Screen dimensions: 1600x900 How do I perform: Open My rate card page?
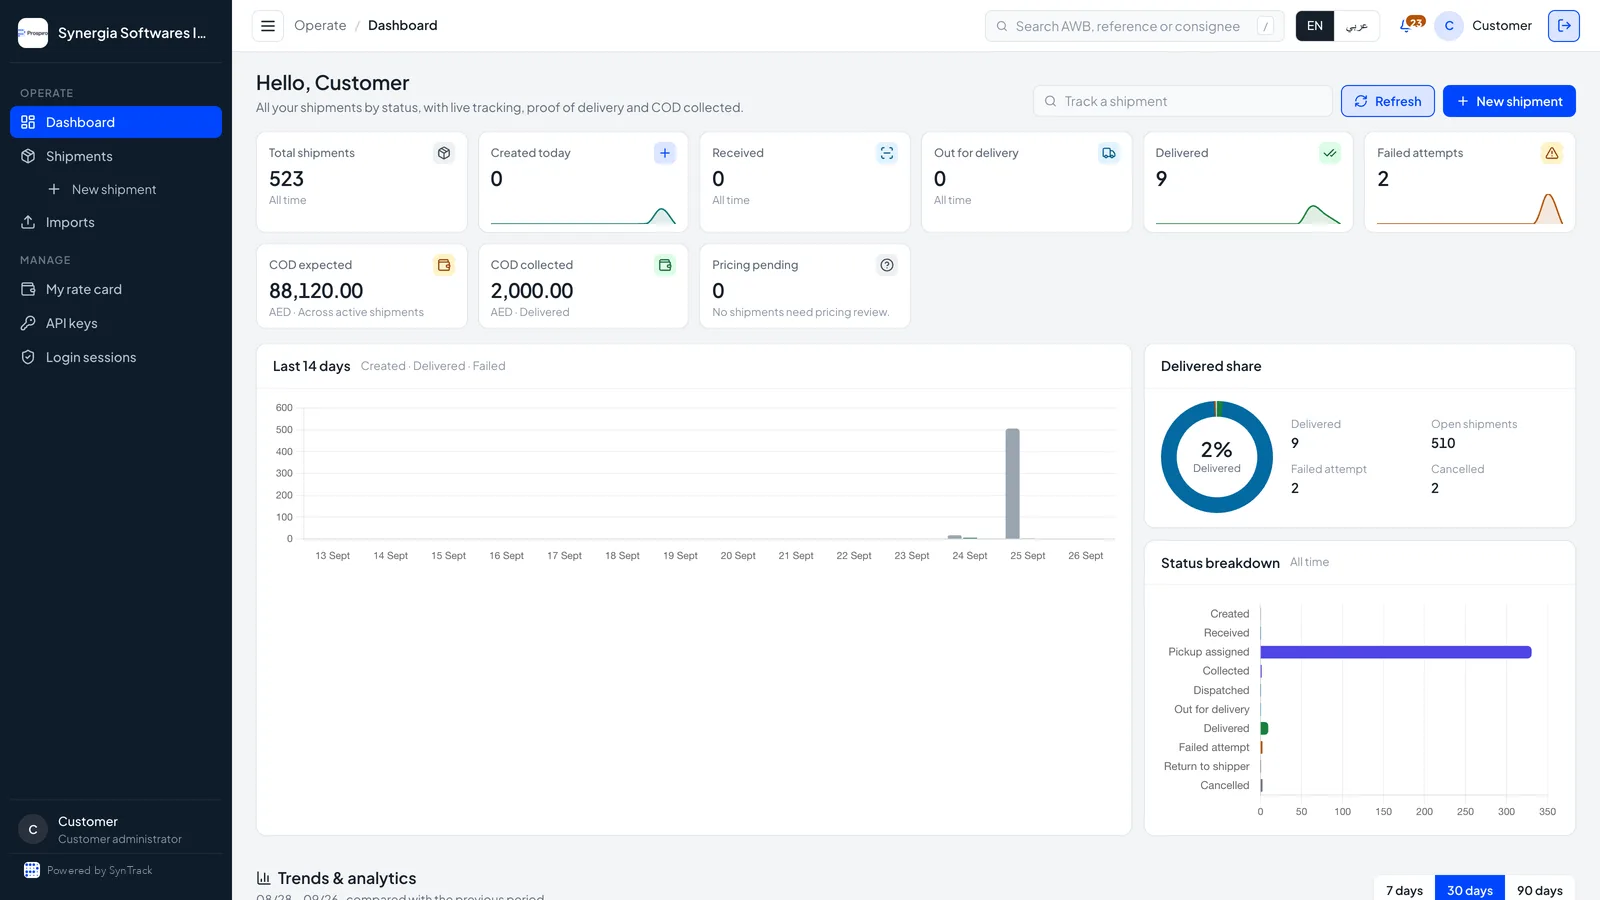pos(116,289)
